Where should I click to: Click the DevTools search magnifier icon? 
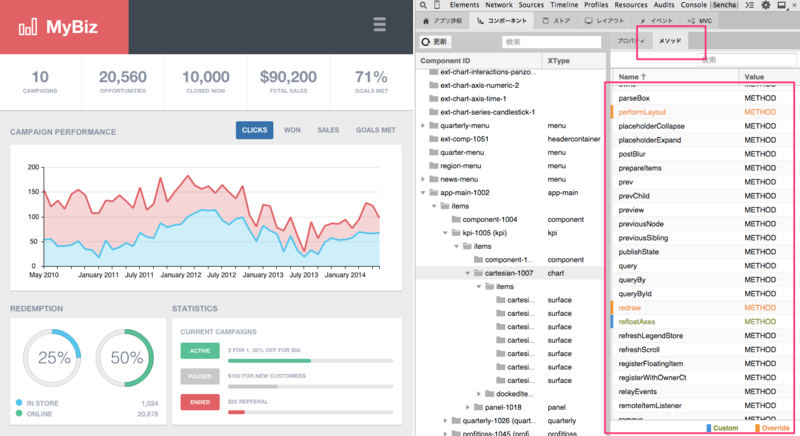click(x=423, y=5)
